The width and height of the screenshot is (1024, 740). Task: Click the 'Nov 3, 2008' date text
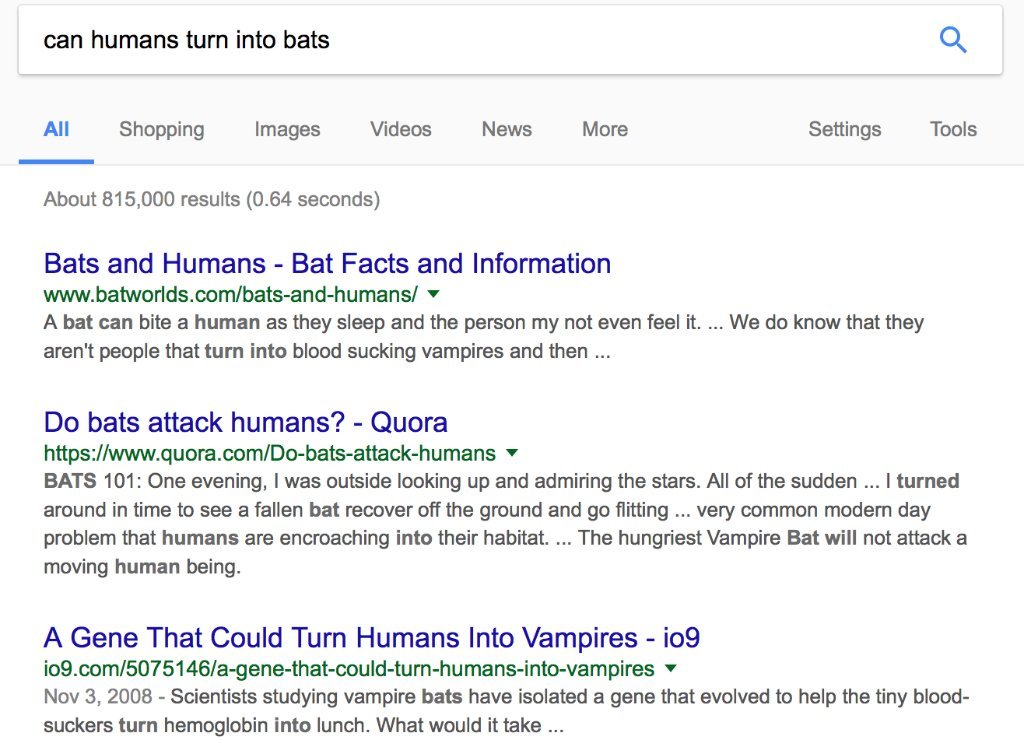(x=98, y=696)
